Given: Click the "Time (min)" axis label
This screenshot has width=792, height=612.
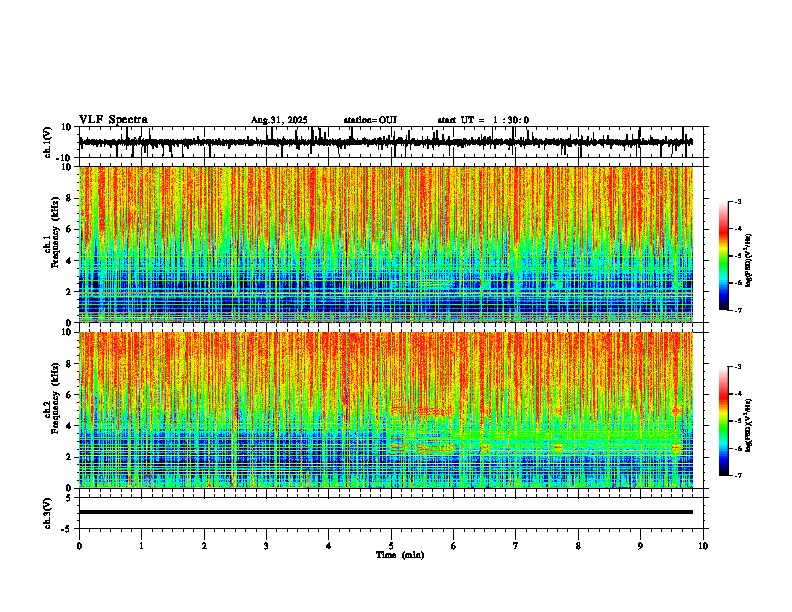Looking at the screenshot, I should [x=400, y=555].
